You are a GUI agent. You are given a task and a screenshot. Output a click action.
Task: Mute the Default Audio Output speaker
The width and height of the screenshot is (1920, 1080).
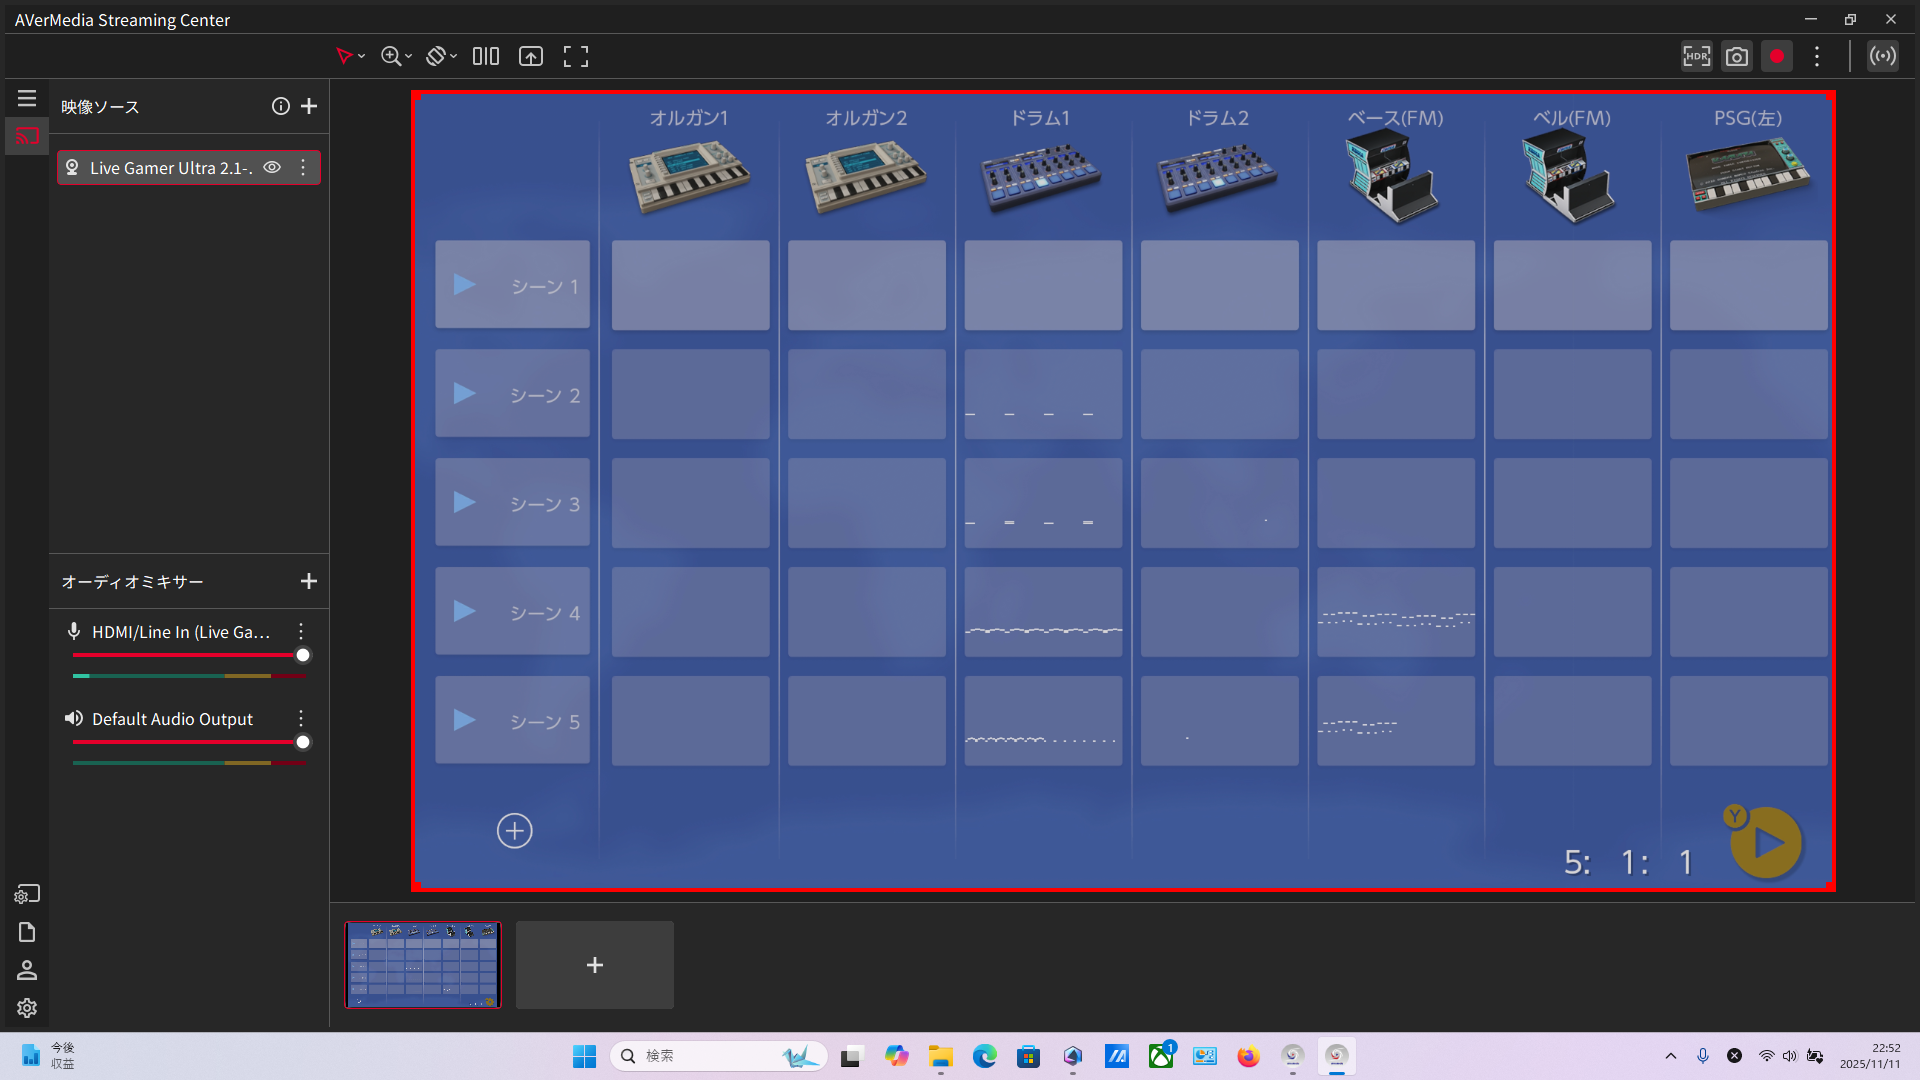click(x=74, y=718)
